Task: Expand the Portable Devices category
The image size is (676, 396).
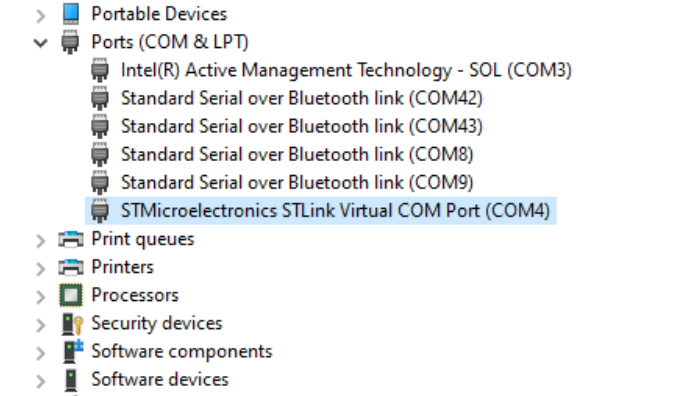Action: click(41, 16)
